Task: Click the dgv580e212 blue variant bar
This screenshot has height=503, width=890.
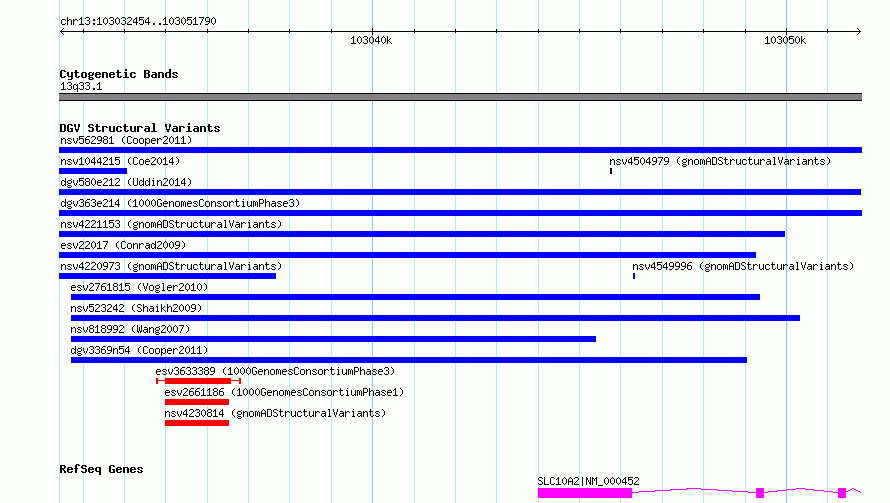Action: [460, 192]
